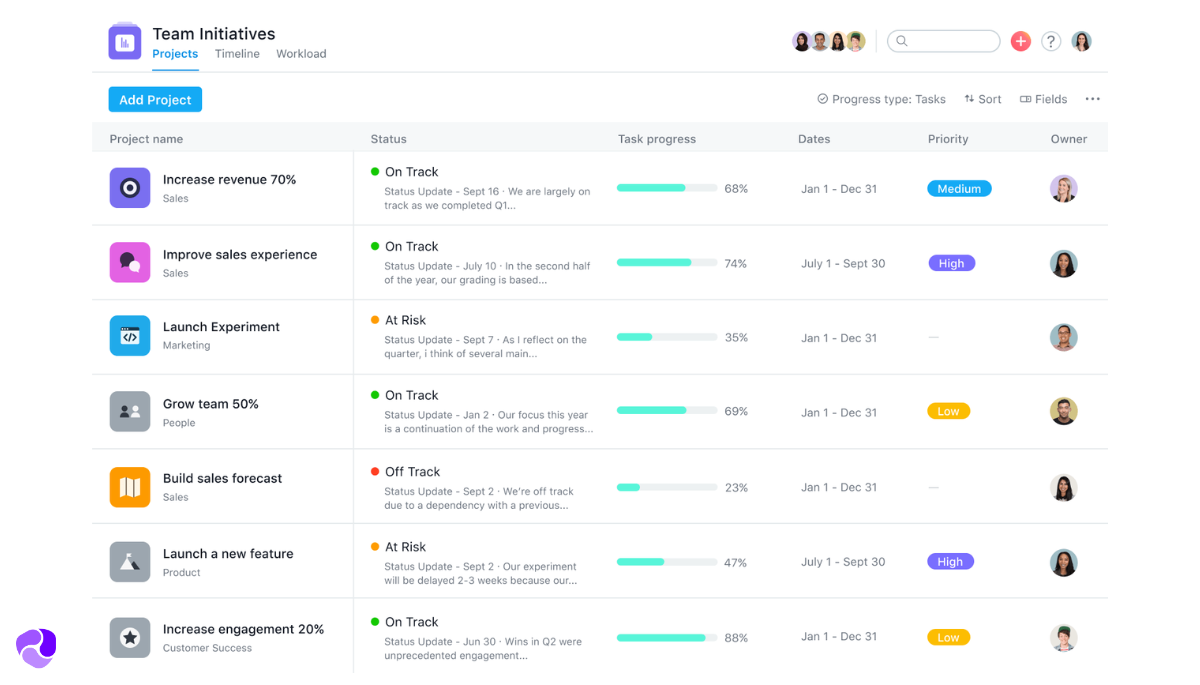Open the help question mark icon

(x=1051, y=41)
